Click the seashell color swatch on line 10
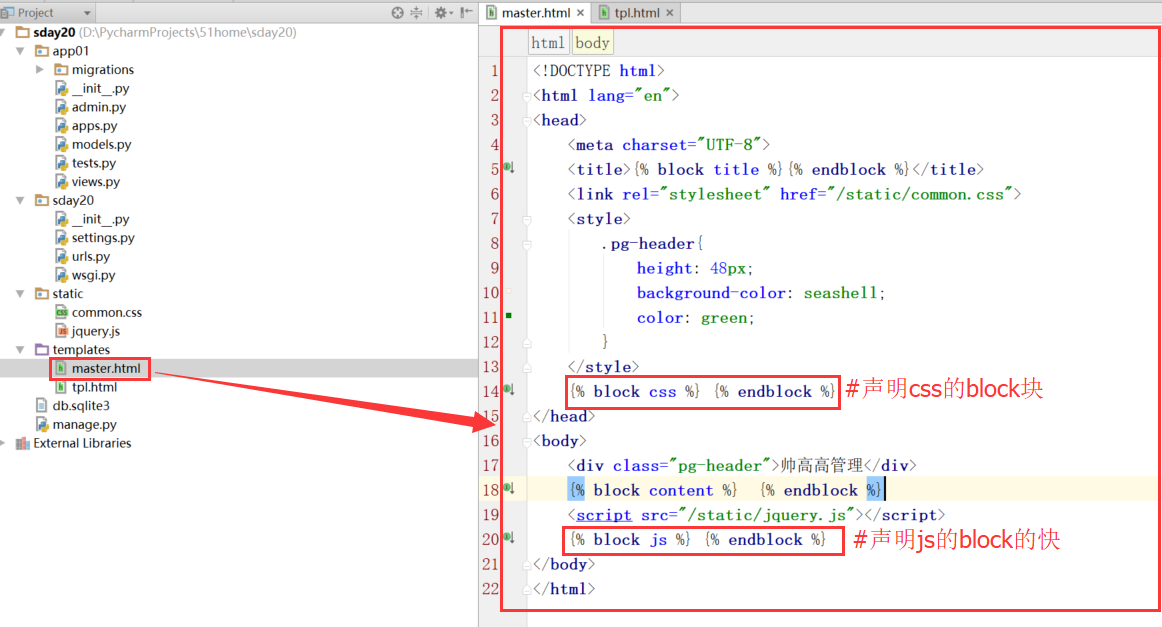The width and height of the screenshot is (1162, 627). tap(509, 292)
